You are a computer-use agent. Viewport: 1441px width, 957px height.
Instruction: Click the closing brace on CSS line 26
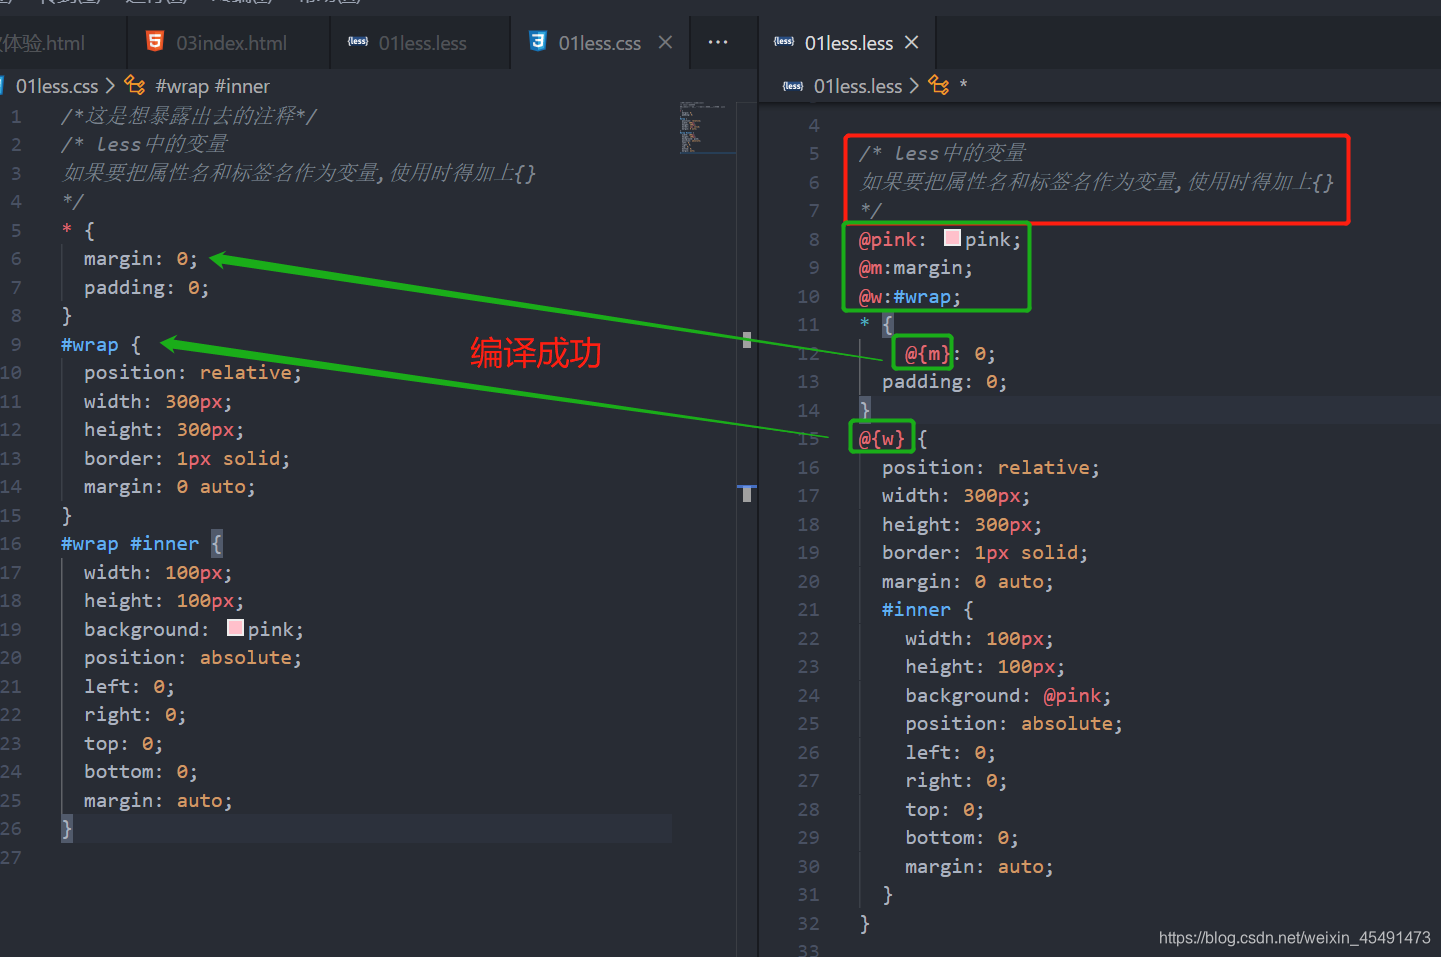66,828
